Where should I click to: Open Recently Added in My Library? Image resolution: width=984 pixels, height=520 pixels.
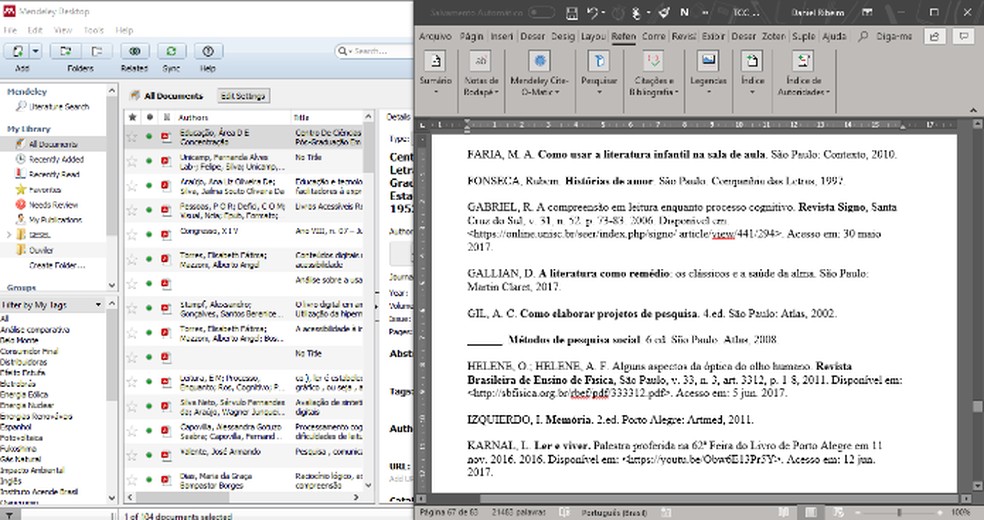click(56, 159)
